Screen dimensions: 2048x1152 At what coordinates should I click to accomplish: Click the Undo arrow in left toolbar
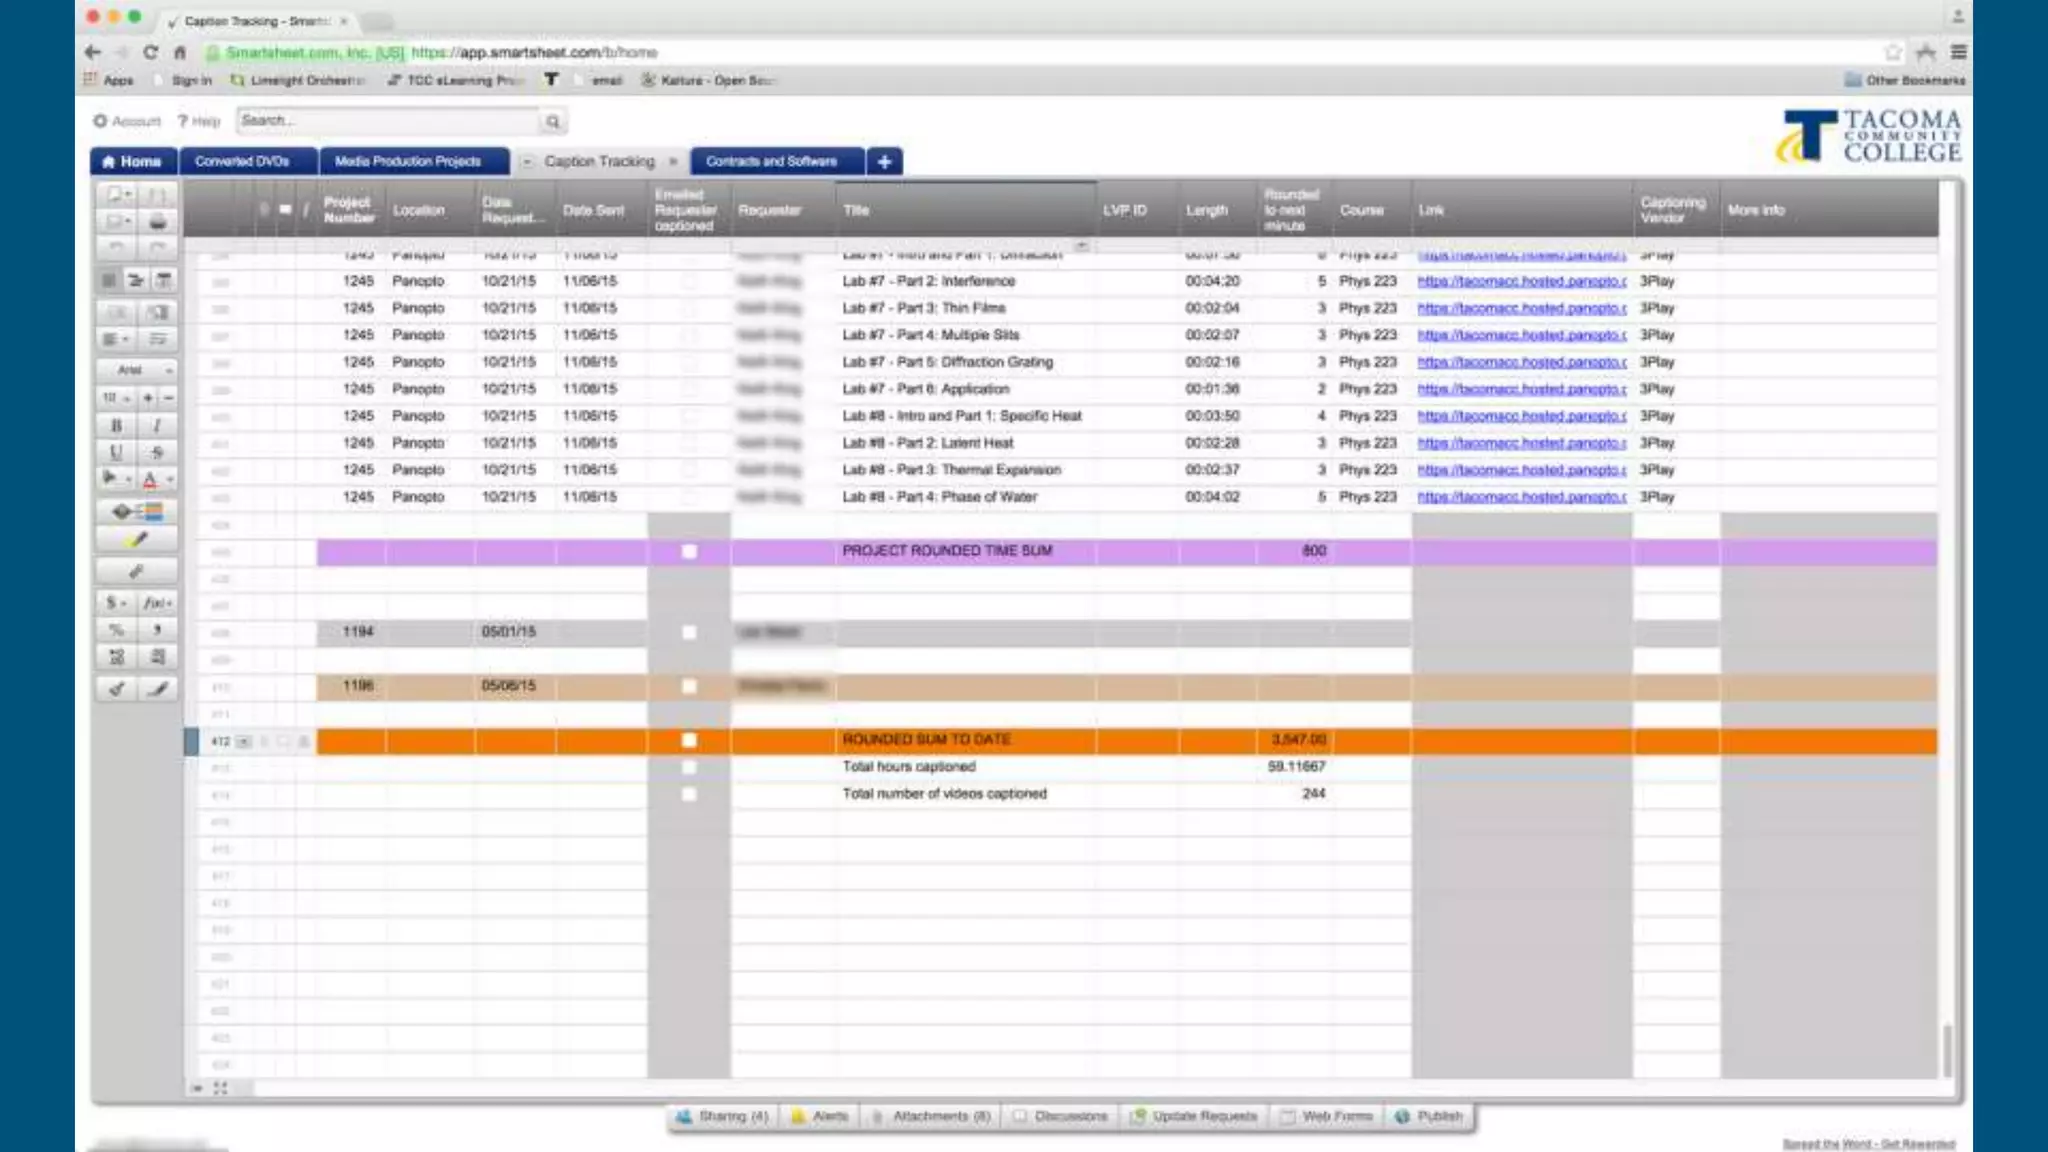pos(117,248)
